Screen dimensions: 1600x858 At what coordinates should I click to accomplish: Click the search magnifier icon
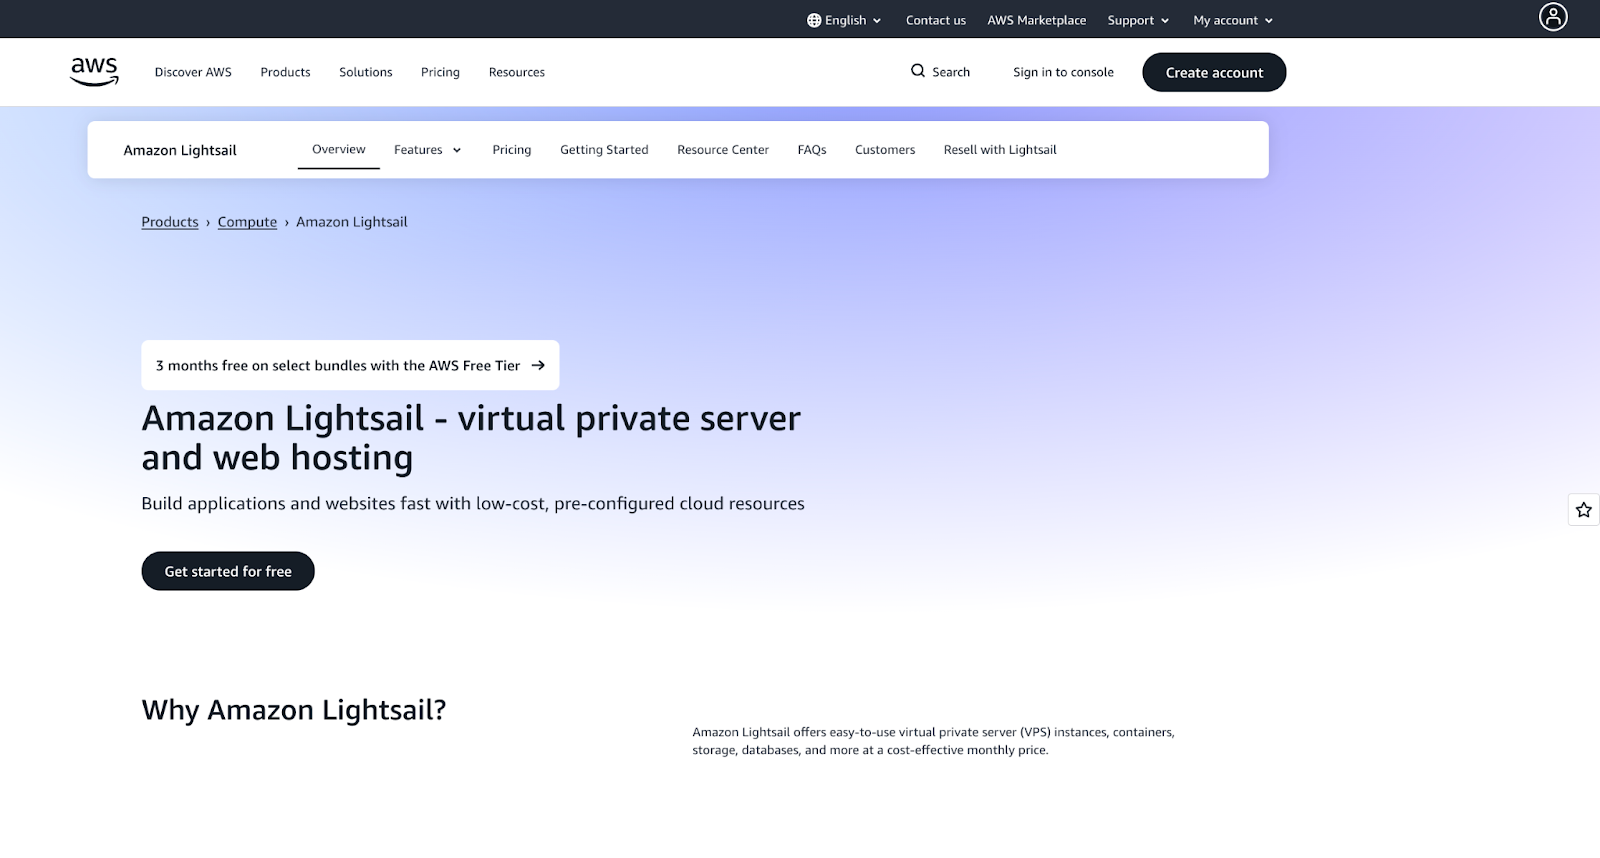coord(918,71)
